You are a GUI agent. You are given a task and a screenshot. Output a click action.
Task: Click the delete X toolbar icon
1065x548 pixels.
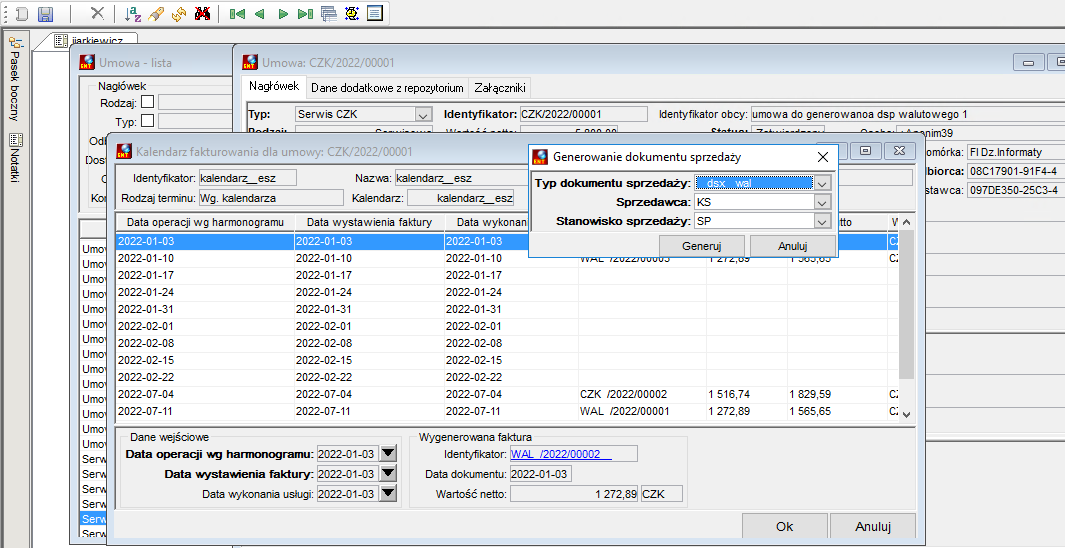98,14
